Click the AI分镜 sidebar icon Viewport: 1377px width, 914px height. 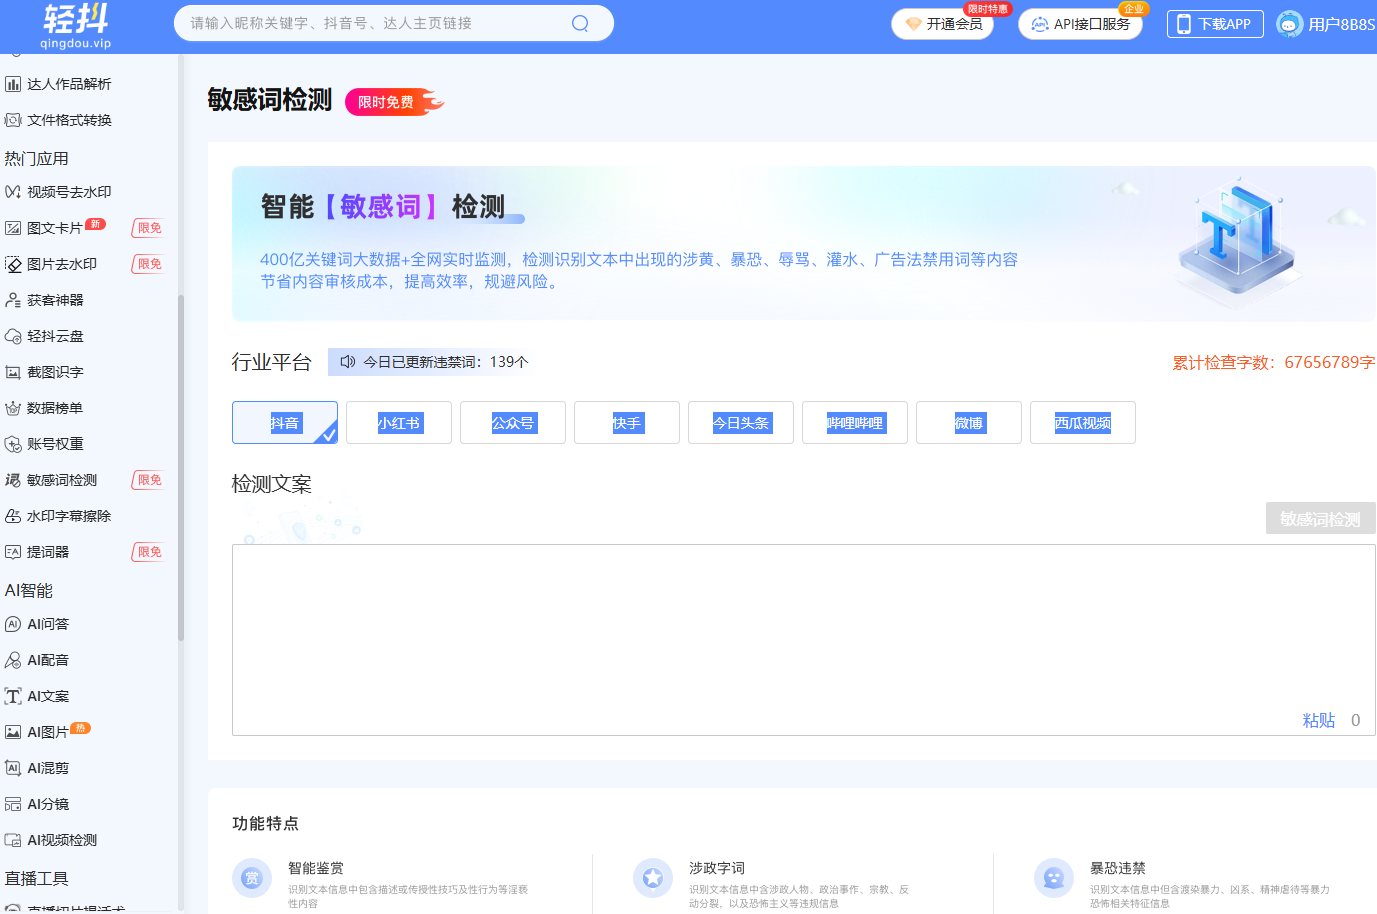(13, 804)
